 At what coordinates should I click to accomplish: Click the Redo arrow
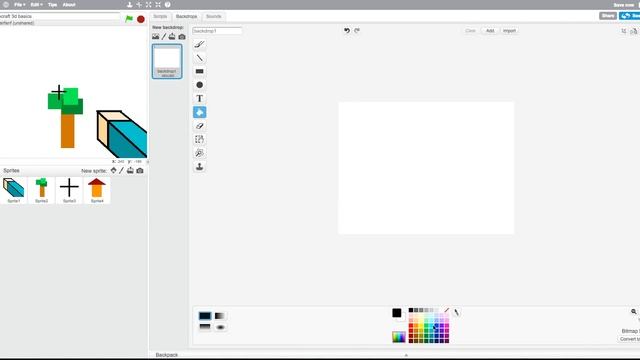357,31
